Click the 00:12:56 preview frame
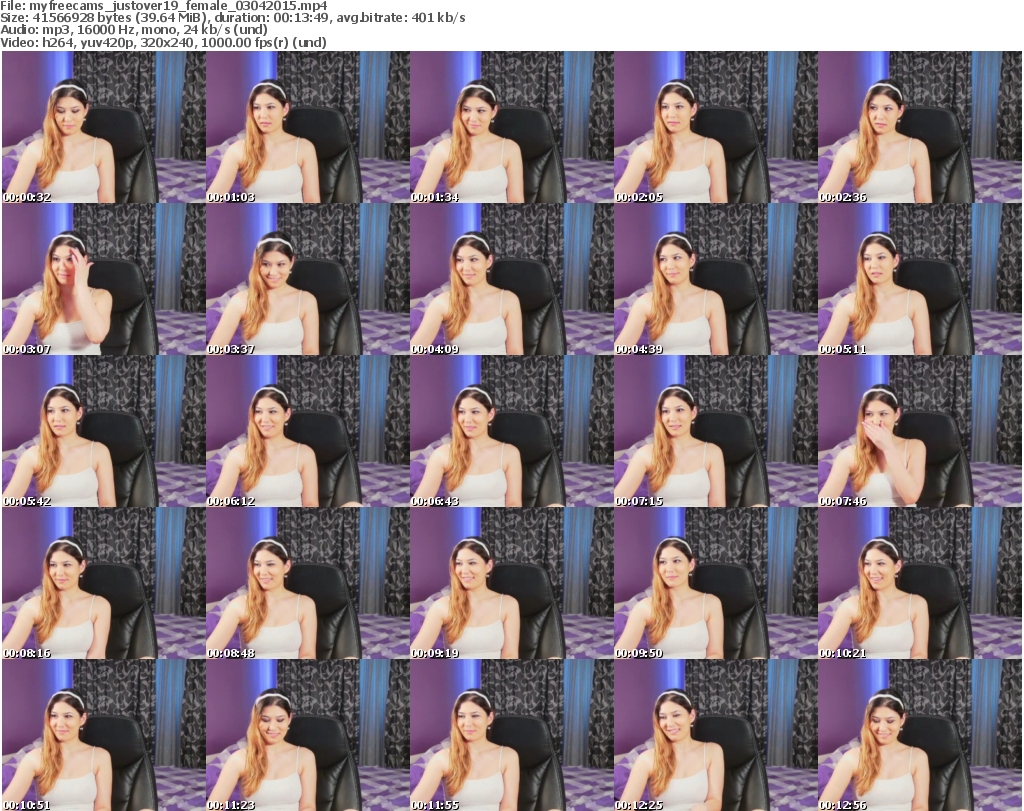The width and height of the screenshot is (1024, 811). (x=920, y=735)
